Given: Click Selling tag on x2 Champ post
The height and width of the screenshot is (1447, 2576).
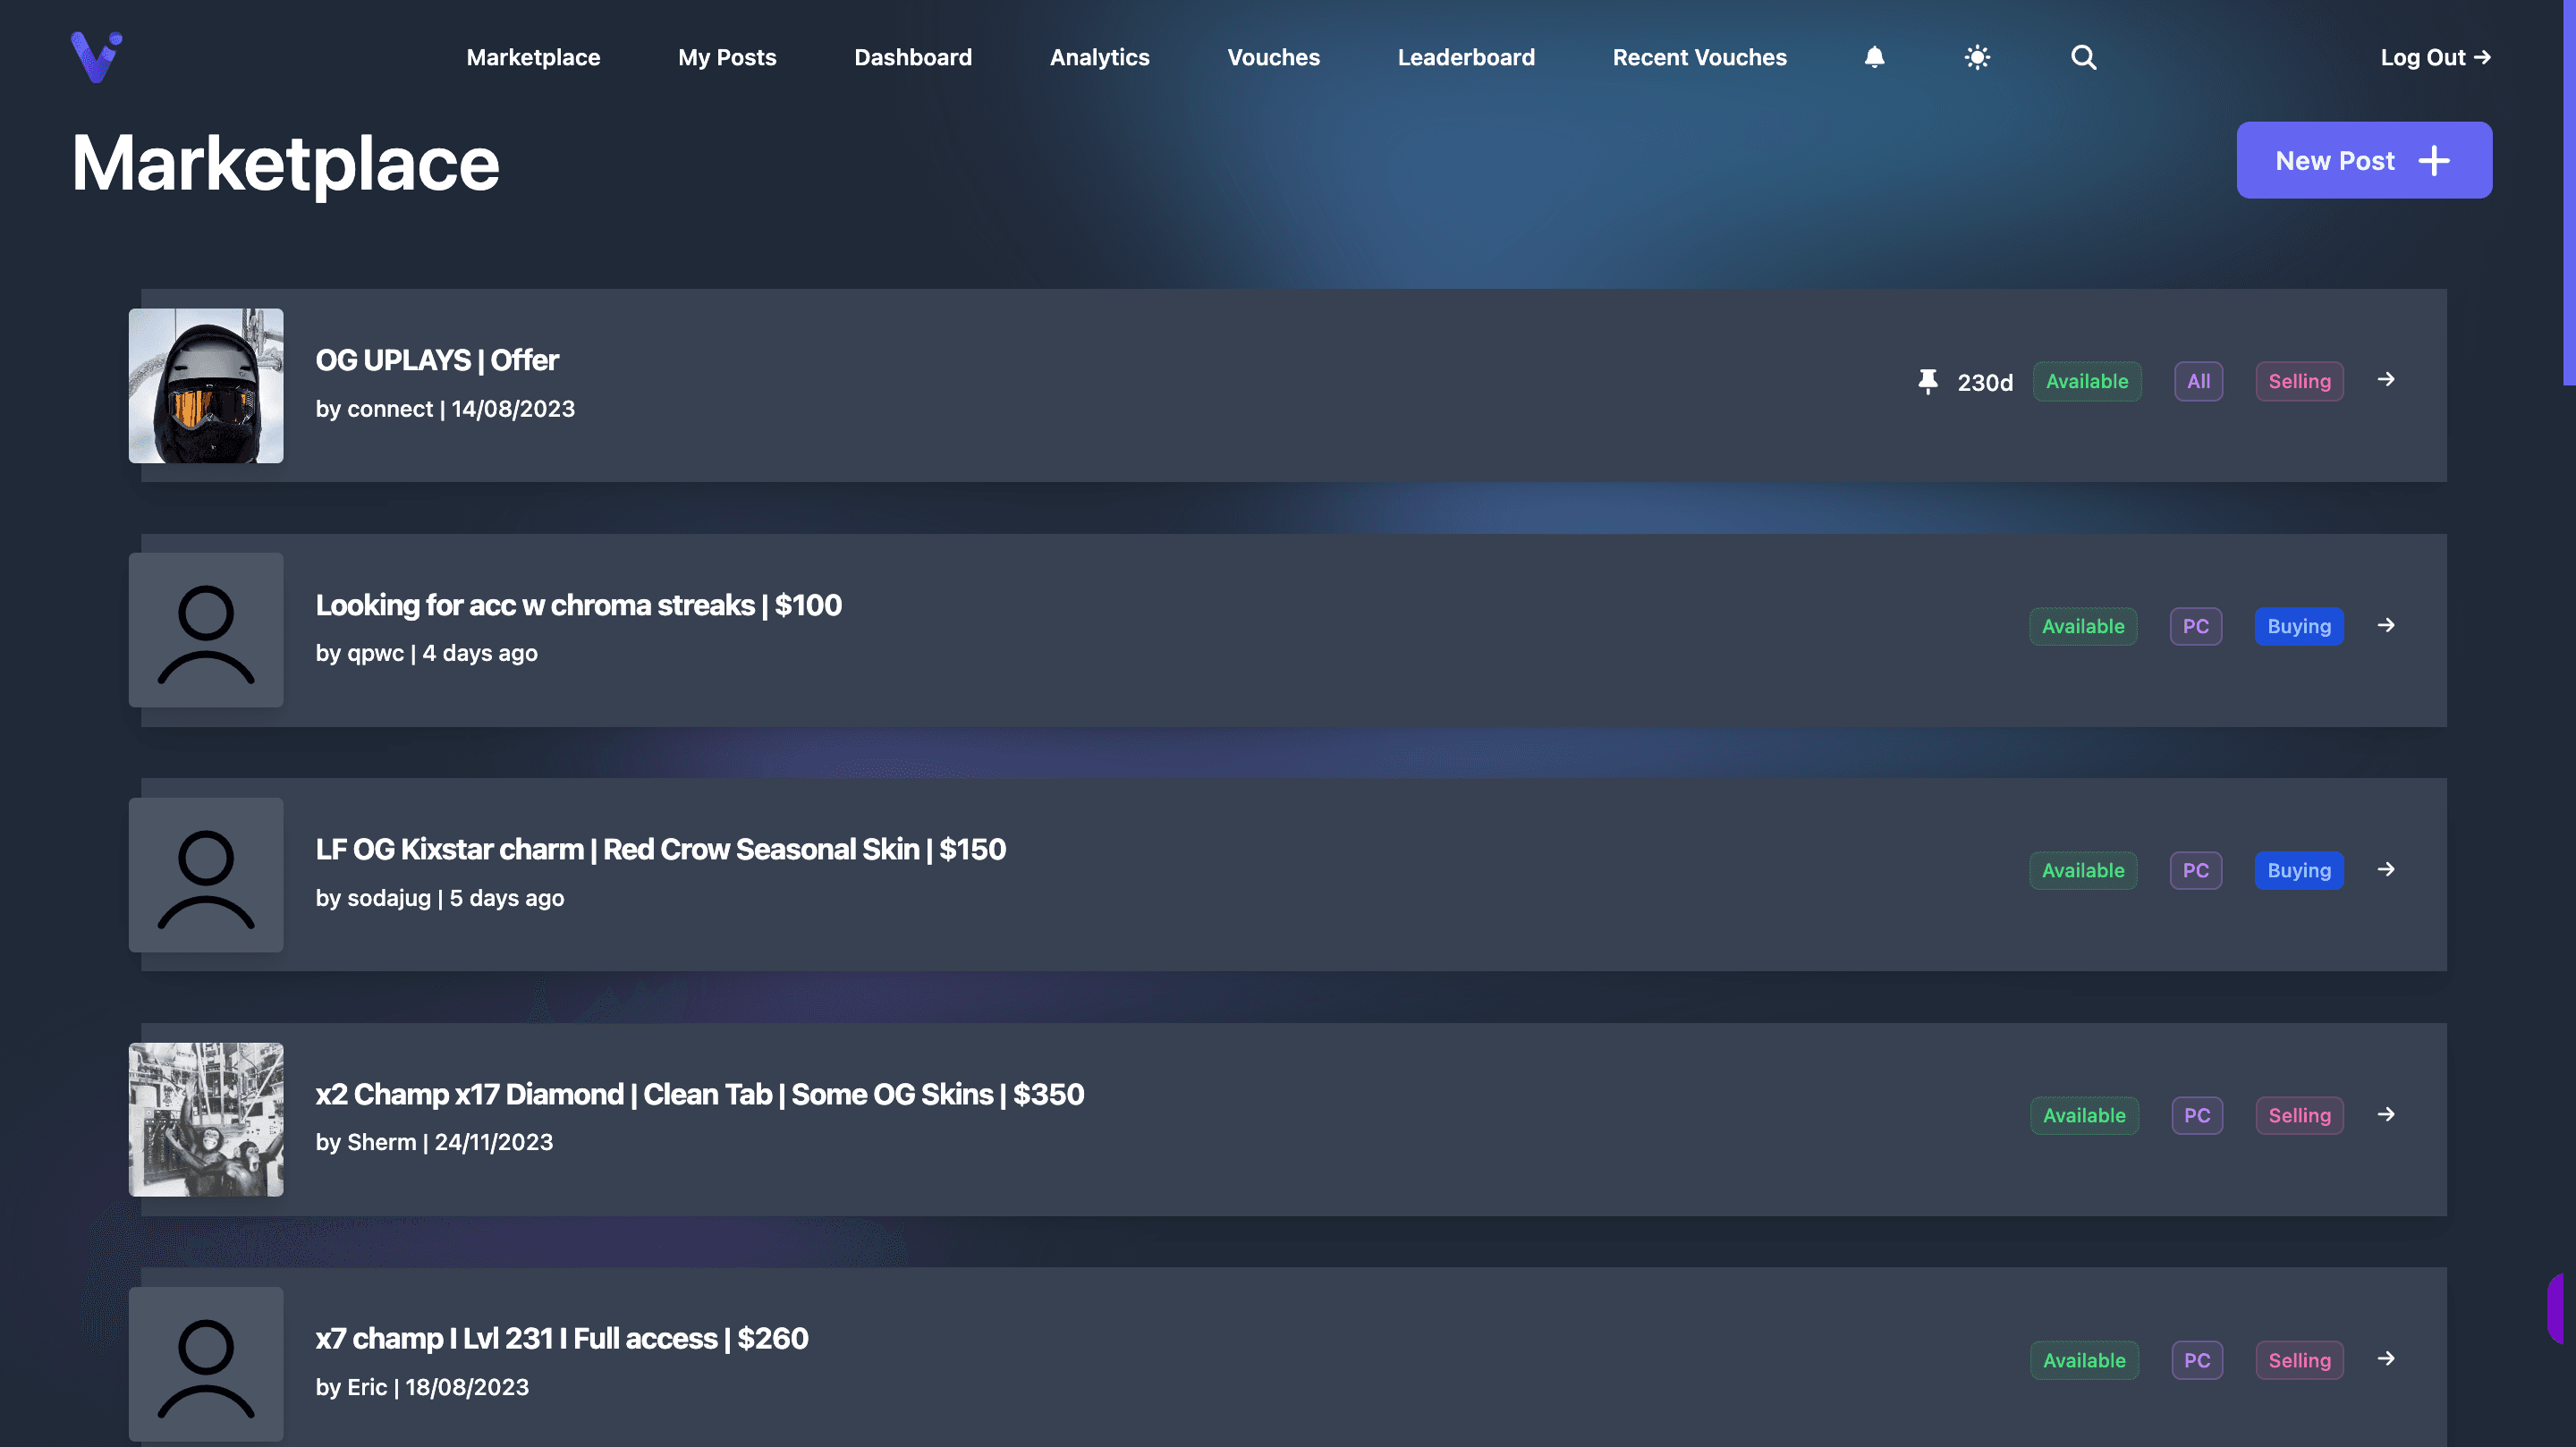Looking at the screenshot, I should (x=2299, y=1115).
